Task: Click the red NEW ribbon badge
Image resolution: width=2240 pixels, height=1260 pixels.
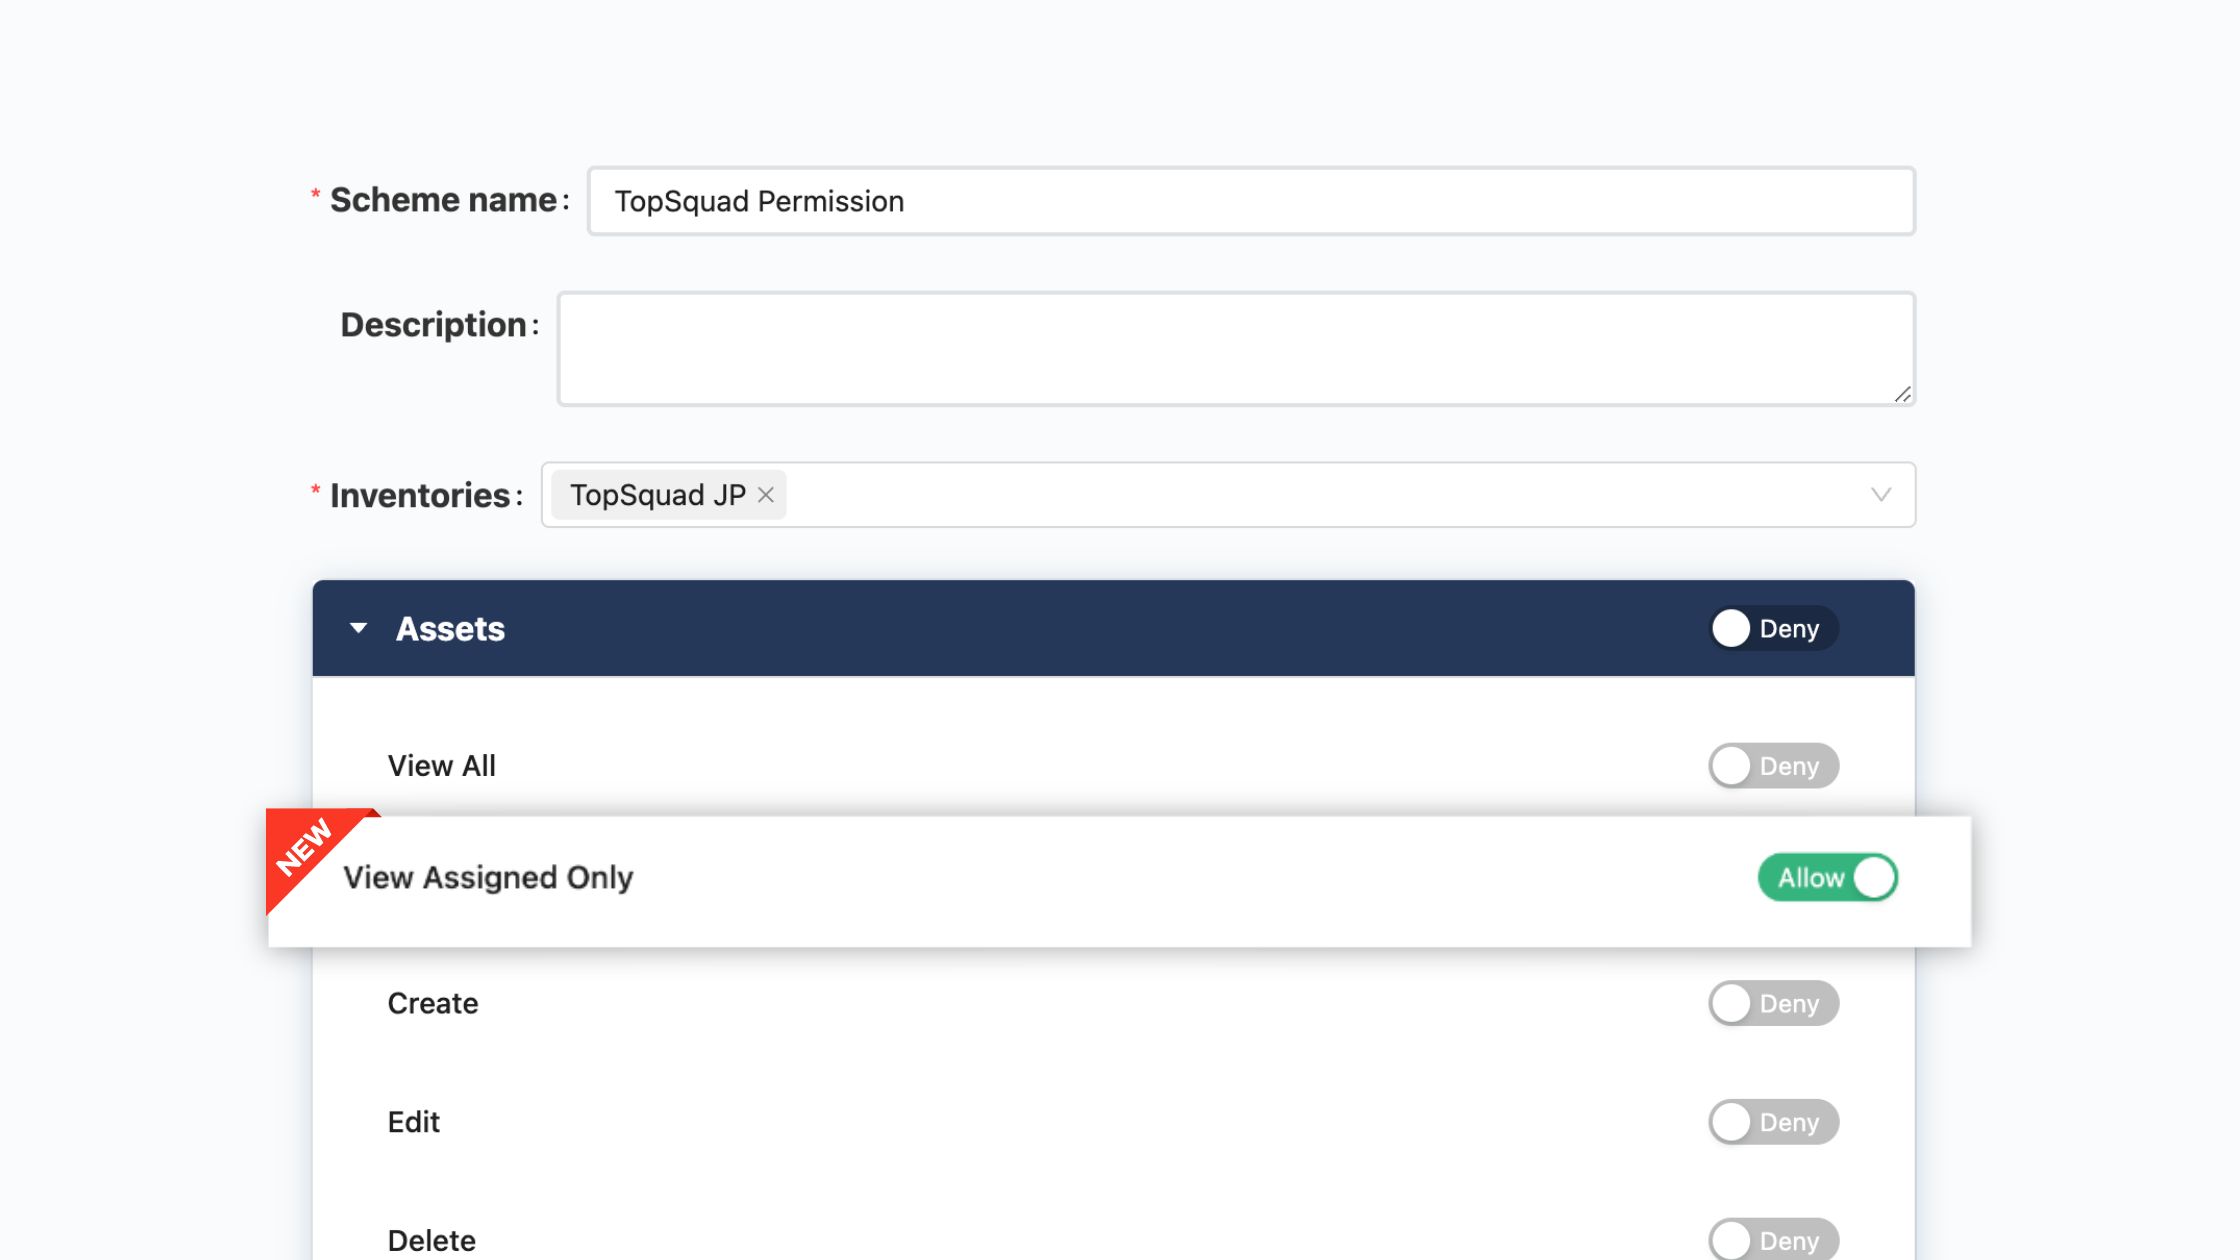Action: pos(304,848)
